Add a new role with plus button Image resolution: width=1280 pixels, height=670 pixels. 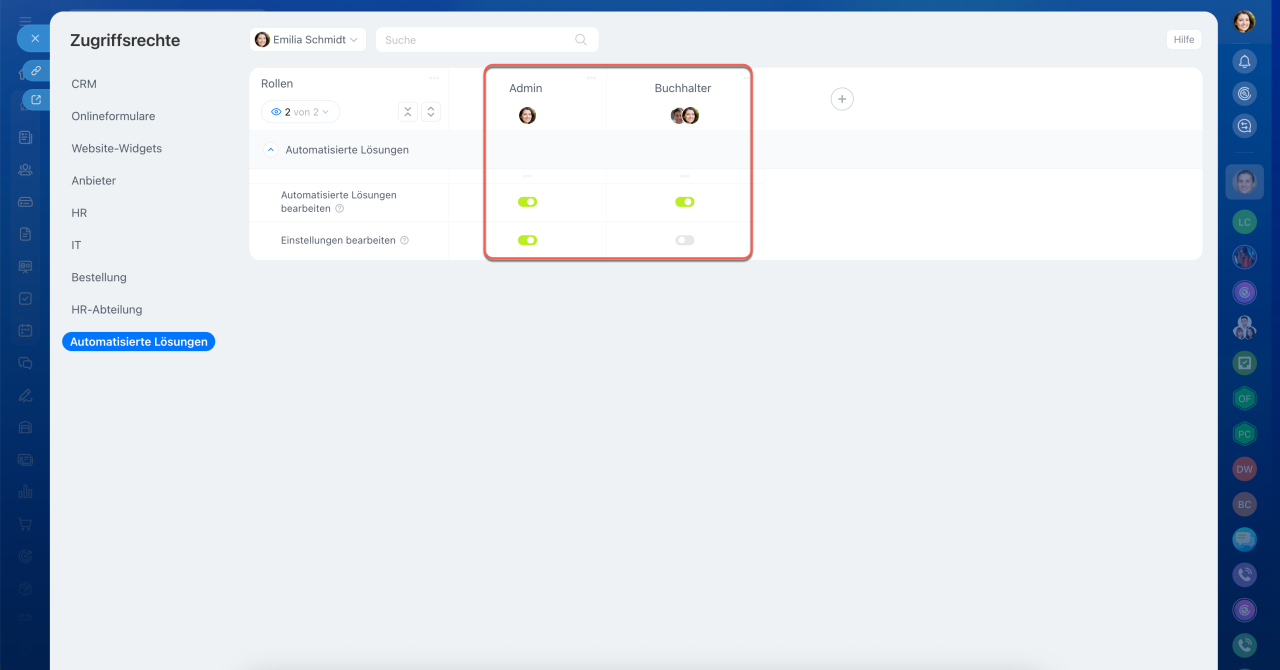(x=842, y=99)
